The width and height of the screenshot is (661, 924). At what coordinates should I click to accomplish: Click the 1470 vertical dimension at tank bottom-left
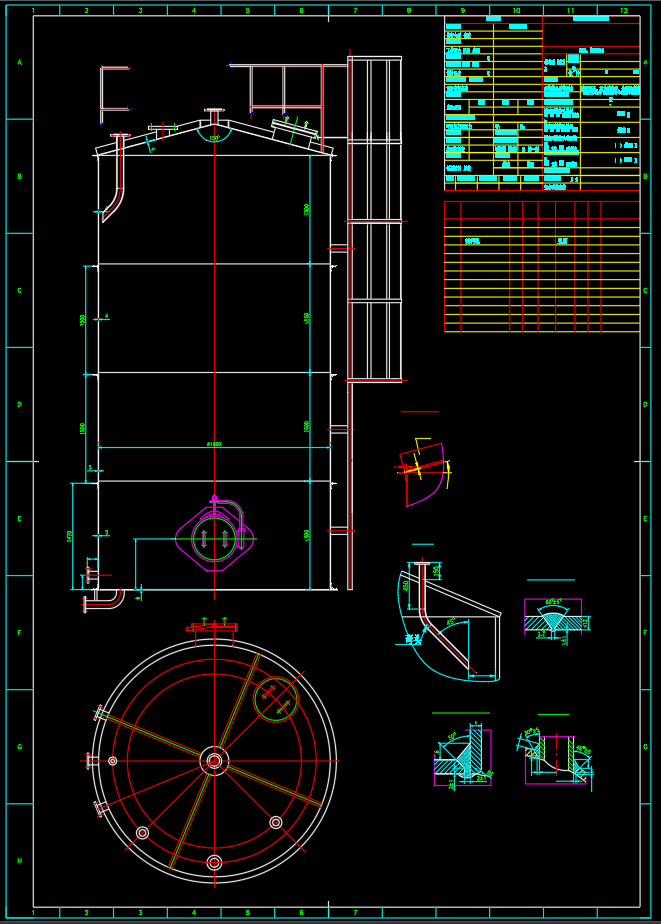pyautogui.click(x=71, y=536)
